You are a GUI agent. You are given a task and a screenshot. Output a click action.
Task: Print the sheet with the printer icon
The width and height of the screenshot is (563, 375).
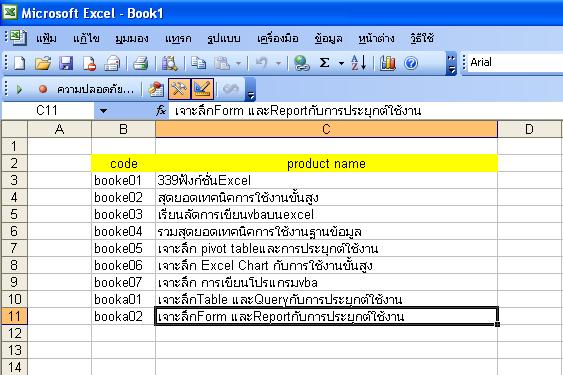coord(140,63)
